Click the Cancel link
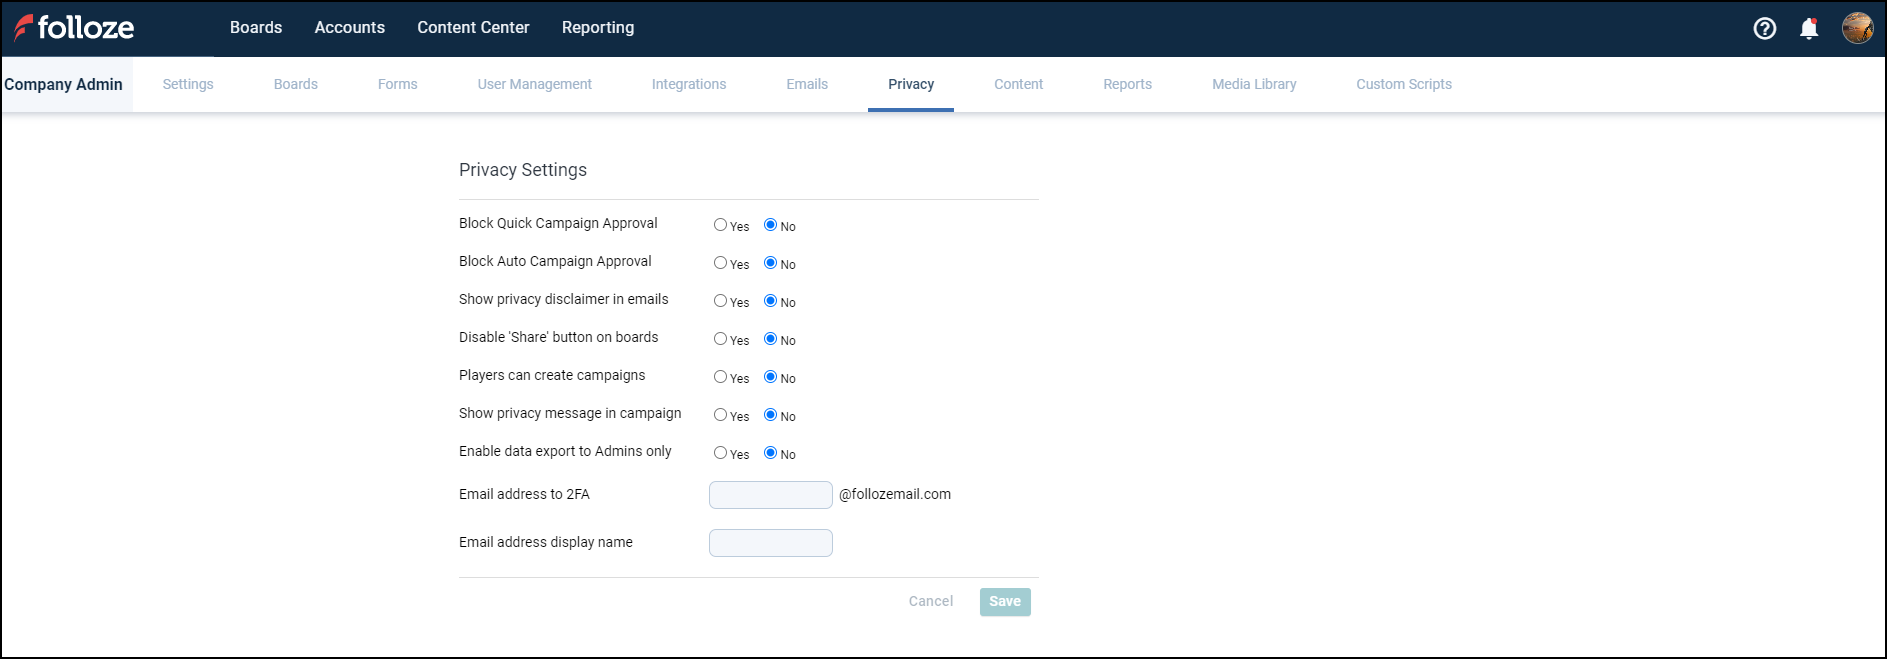Screen dimensions: 1887x659 pos(930,602)
